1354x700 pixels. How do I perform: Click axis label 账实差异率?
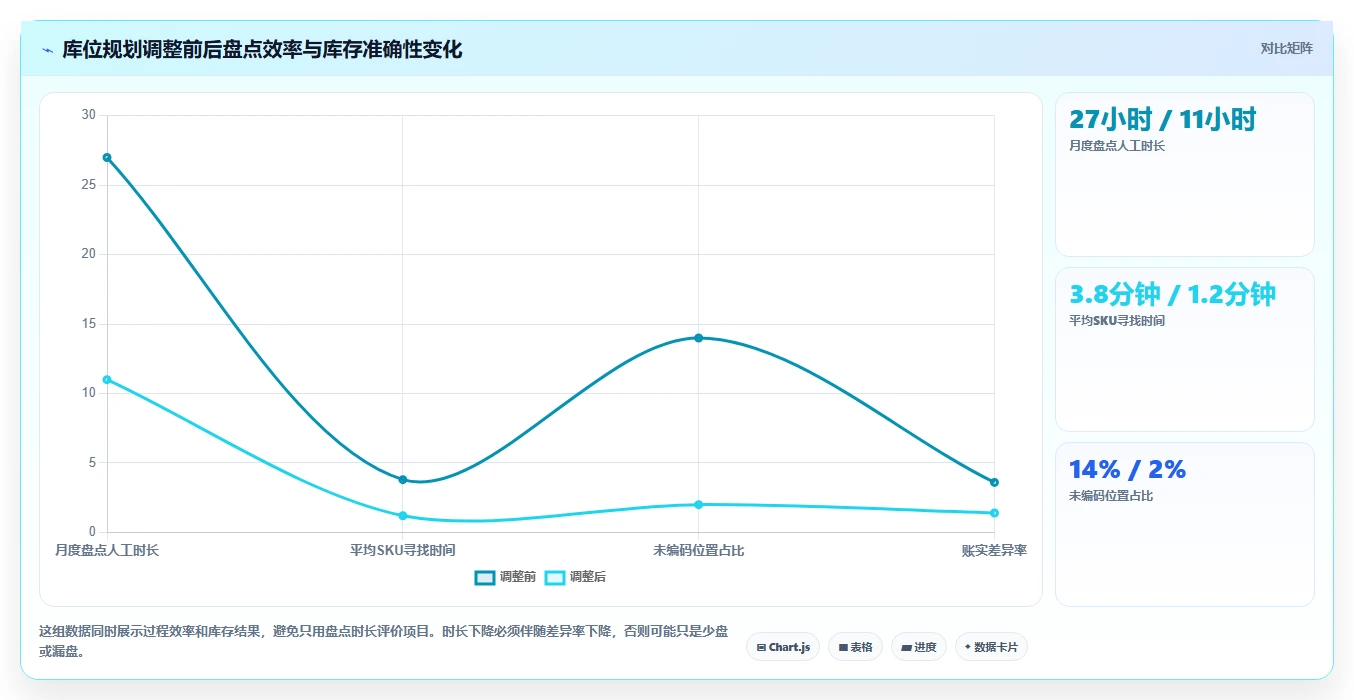pyautogui.click(x=994, y=550)
